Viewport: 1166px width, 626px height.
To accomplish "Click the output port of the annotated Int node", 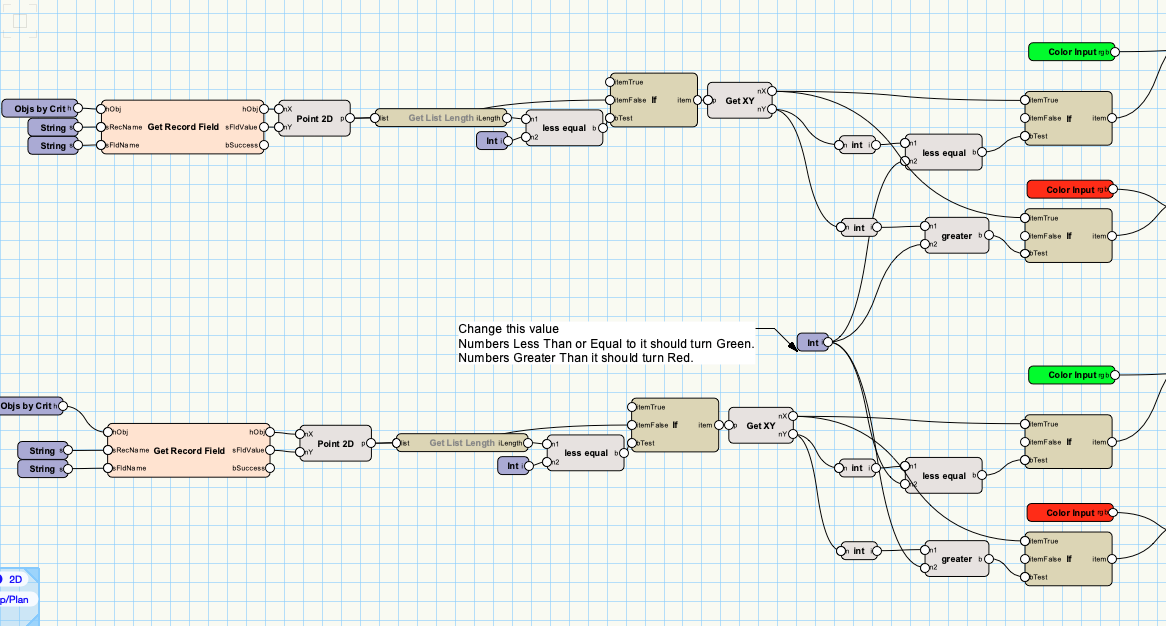I will tap(828, 343).
